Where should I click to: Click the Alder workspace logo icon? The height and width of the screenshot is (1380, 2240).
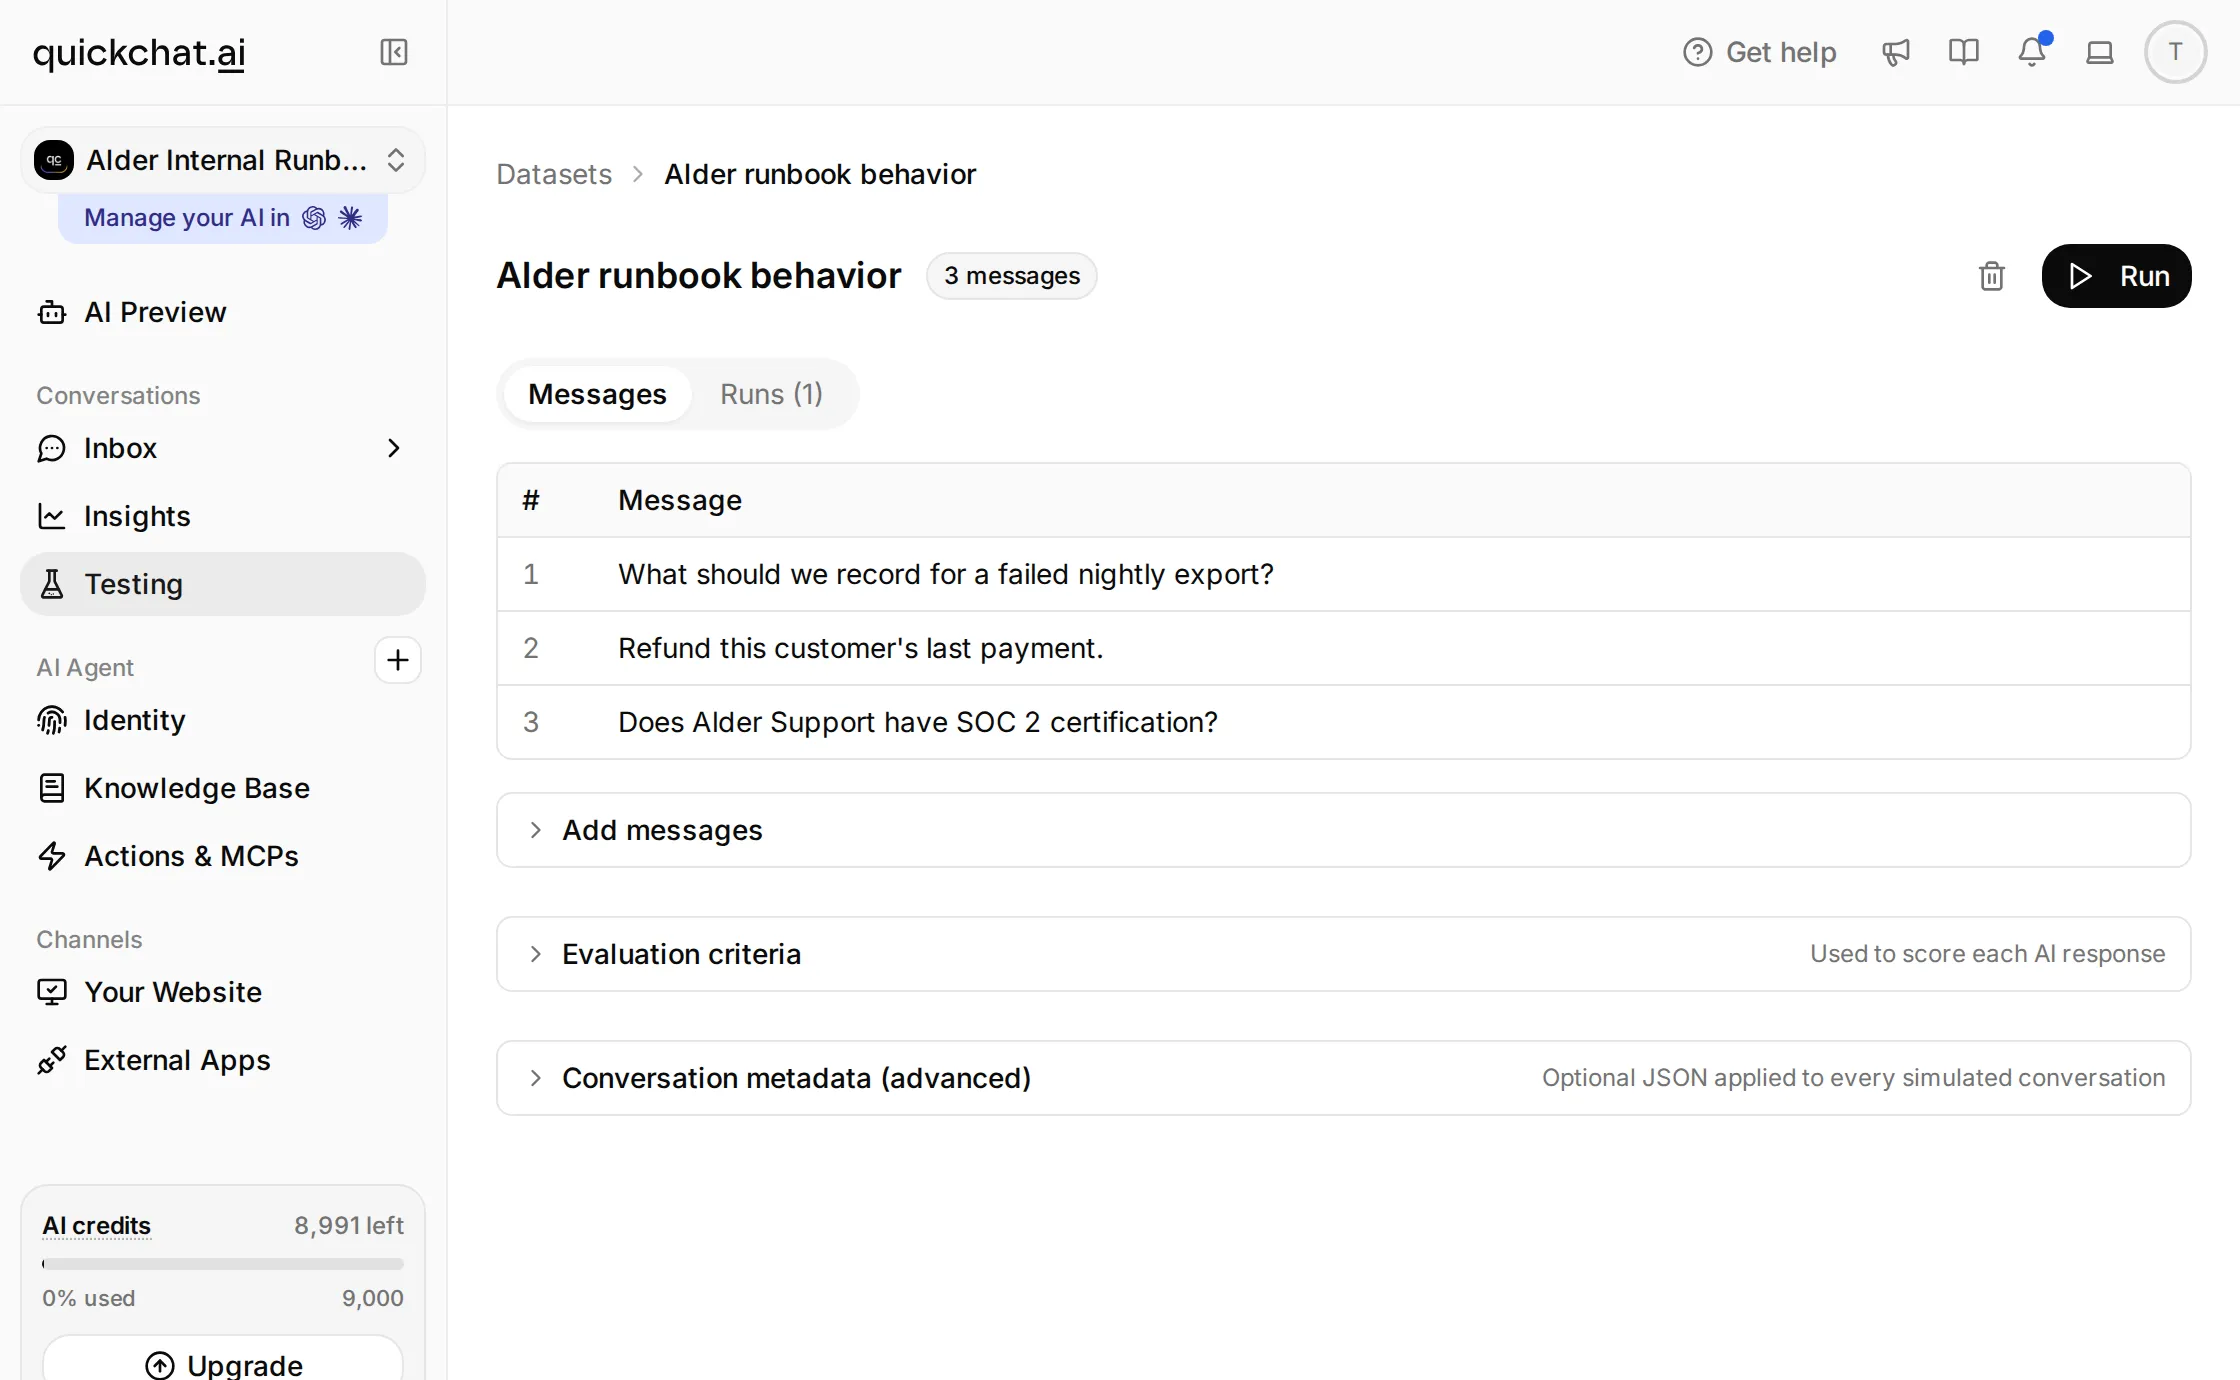[x=54, y=160]
